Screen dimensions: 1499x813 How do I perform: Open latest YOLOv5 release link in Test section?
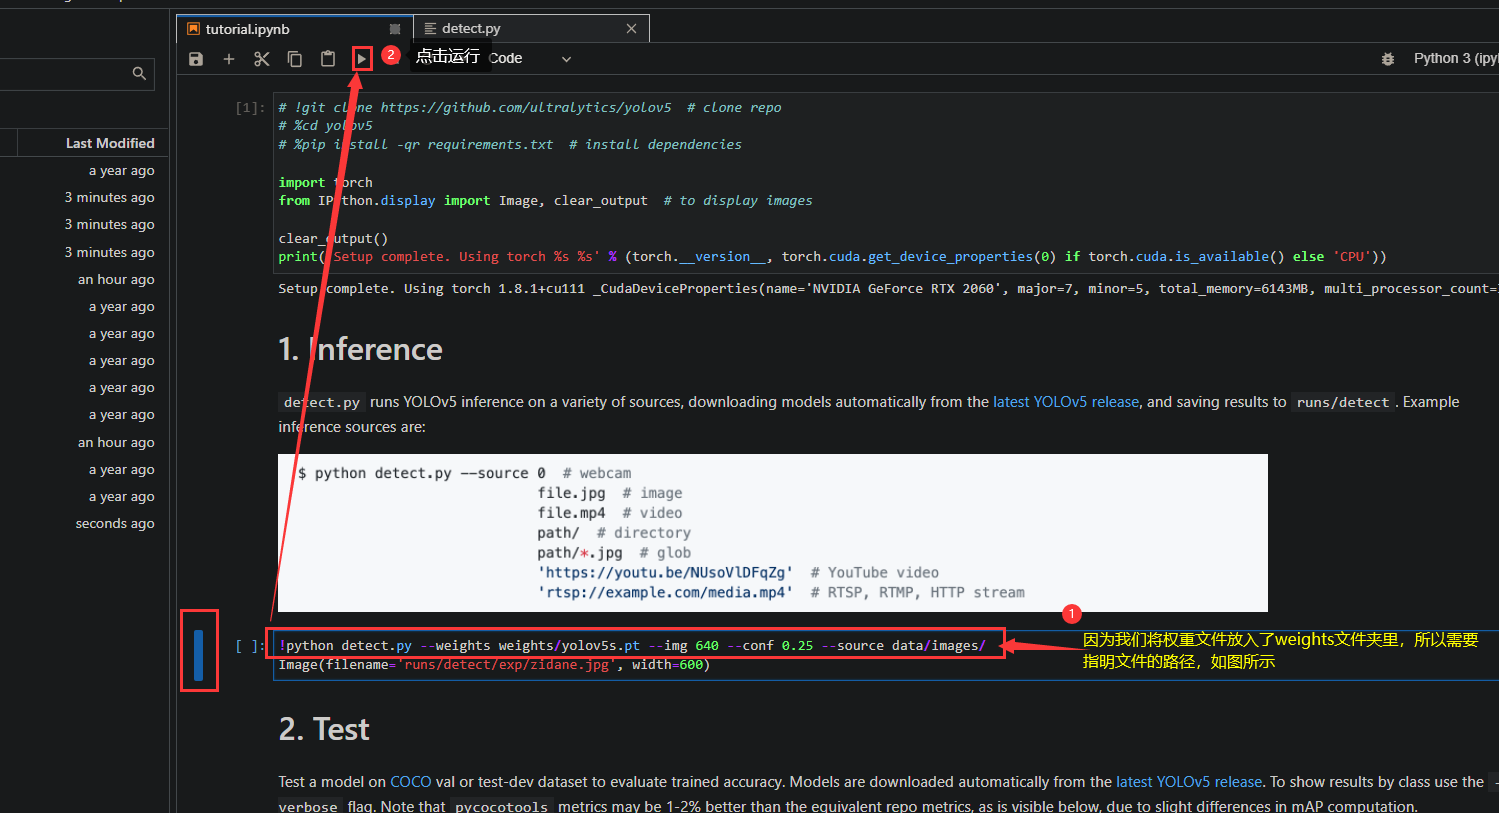coord(1189,782)
